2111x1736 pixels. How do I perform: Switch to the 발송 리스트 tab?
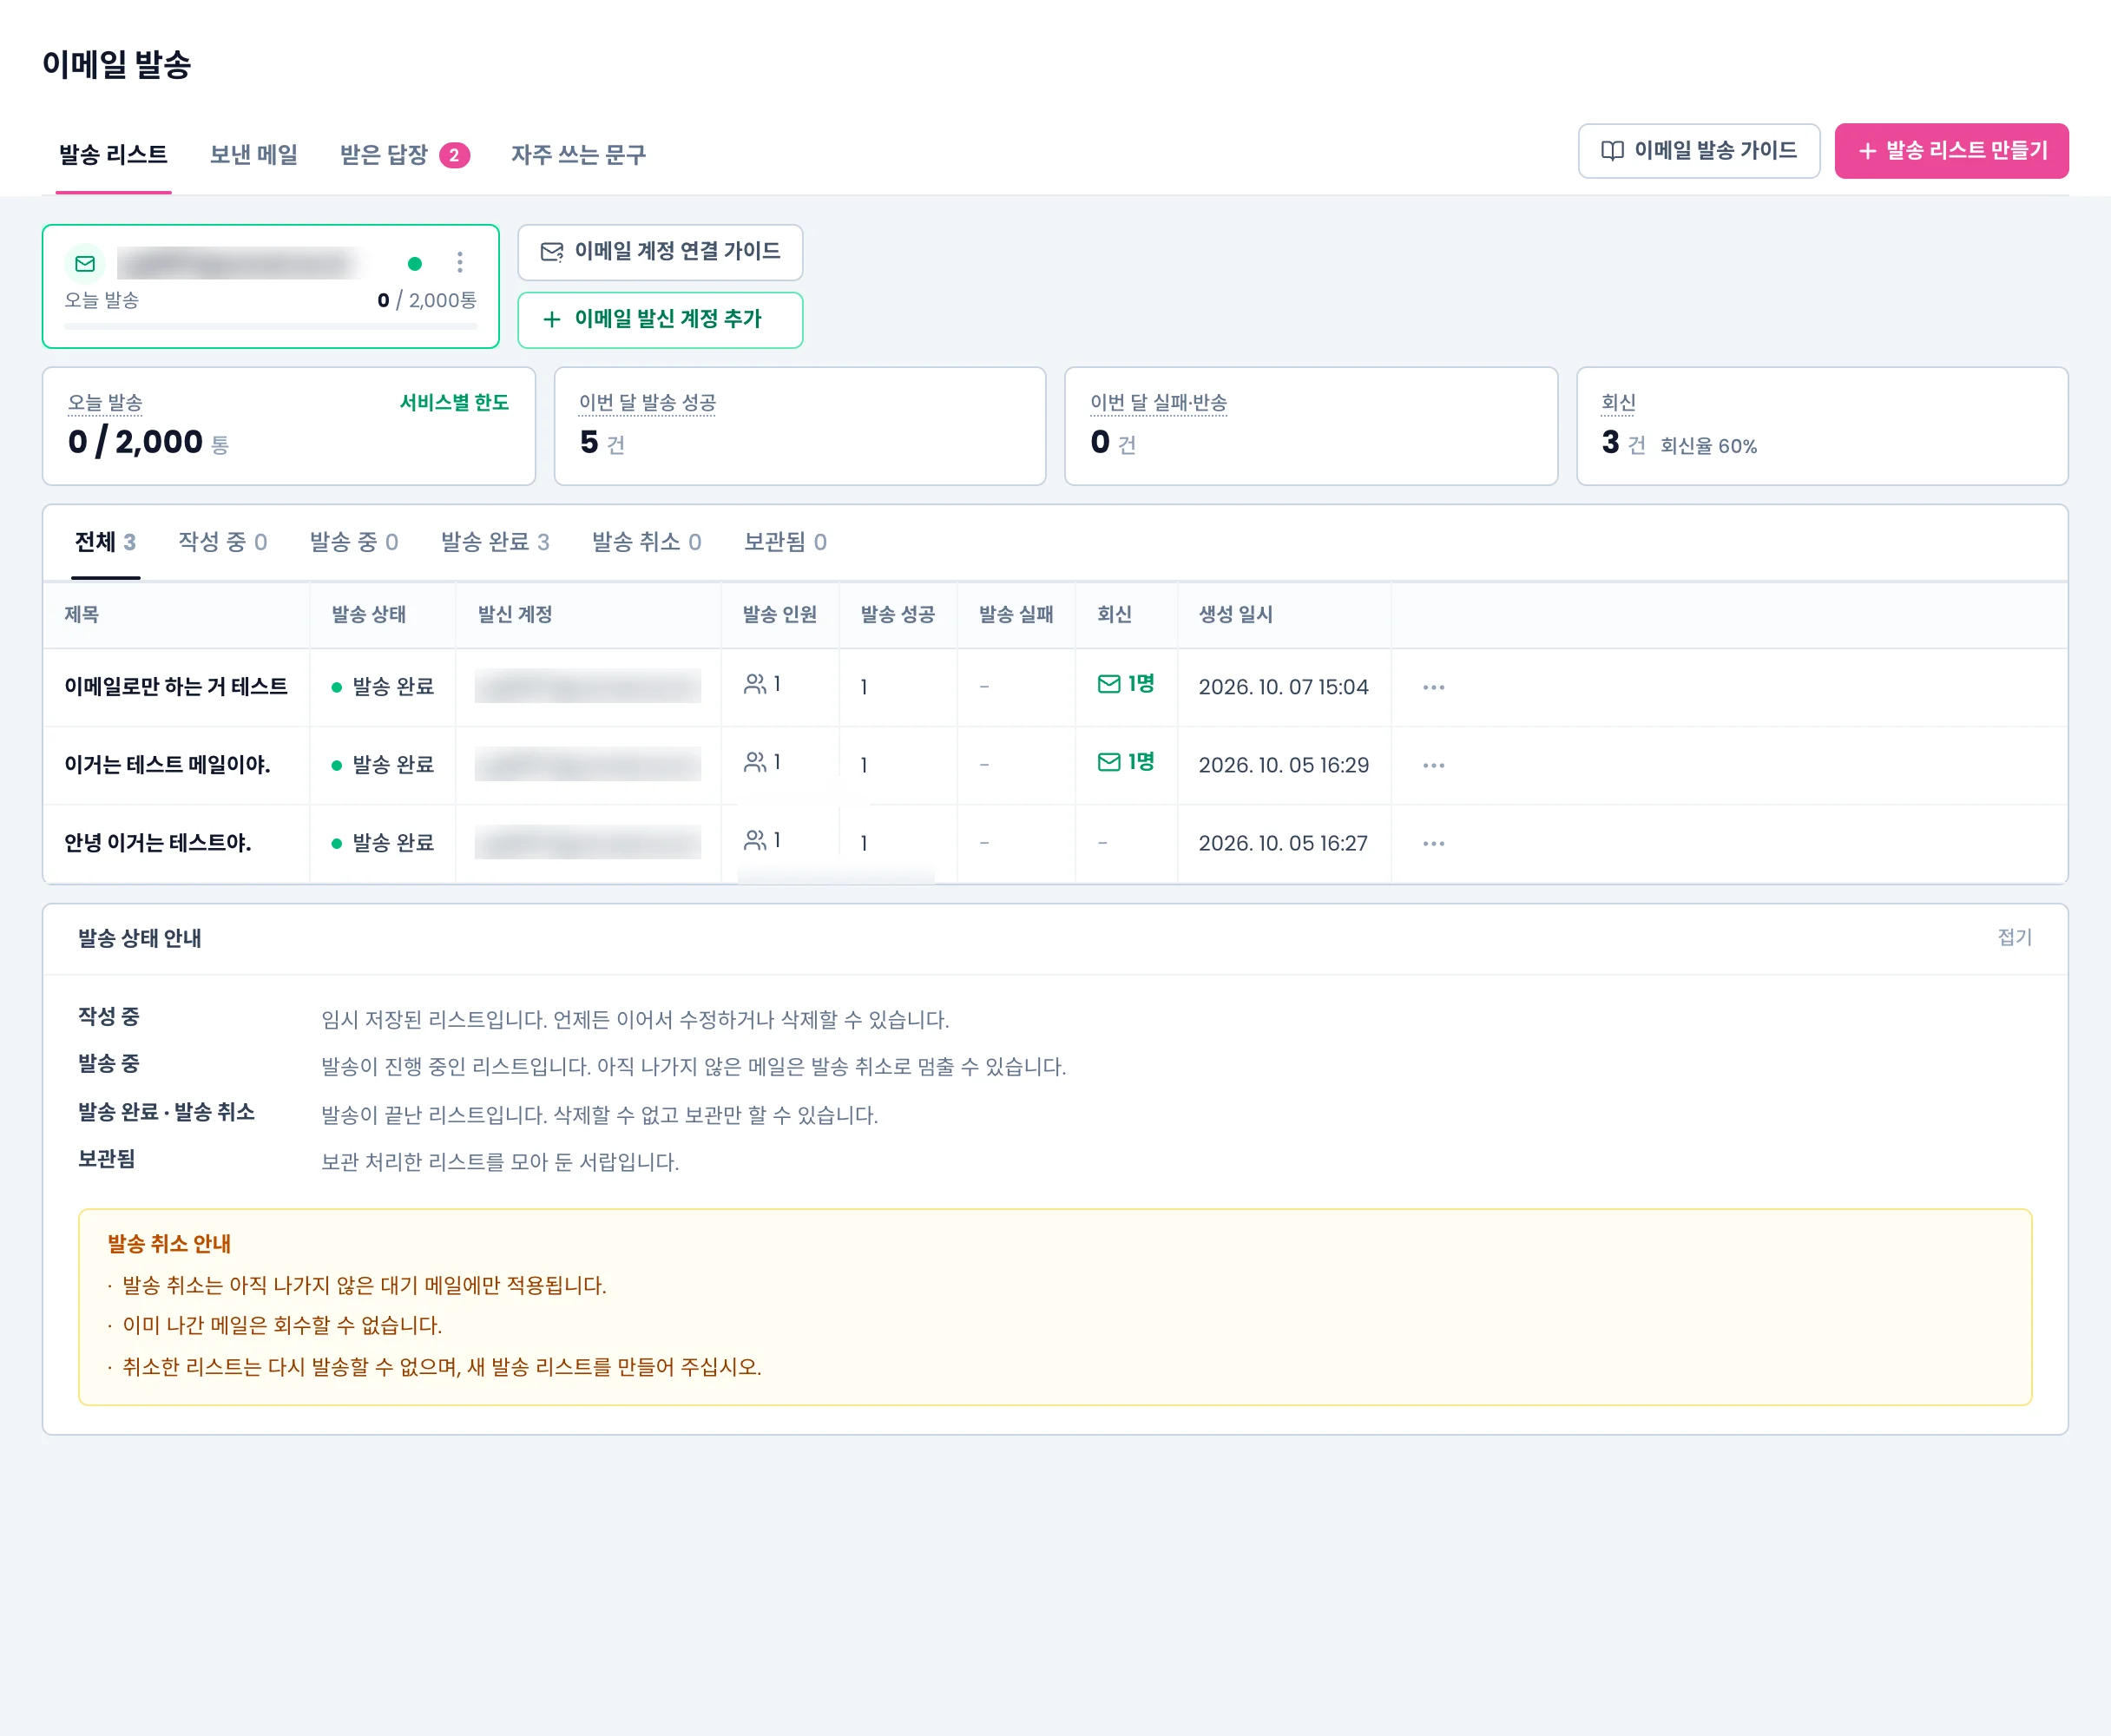coord(113,155)
